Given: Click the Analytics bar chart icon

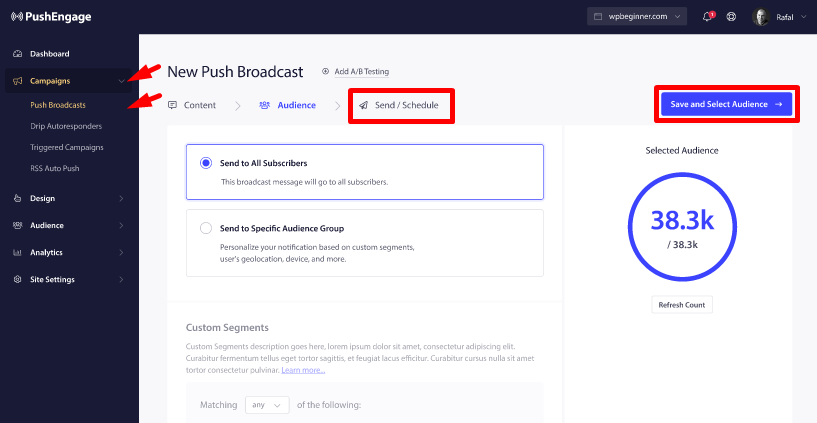Looking at the screenshot, I should [18, 253].
